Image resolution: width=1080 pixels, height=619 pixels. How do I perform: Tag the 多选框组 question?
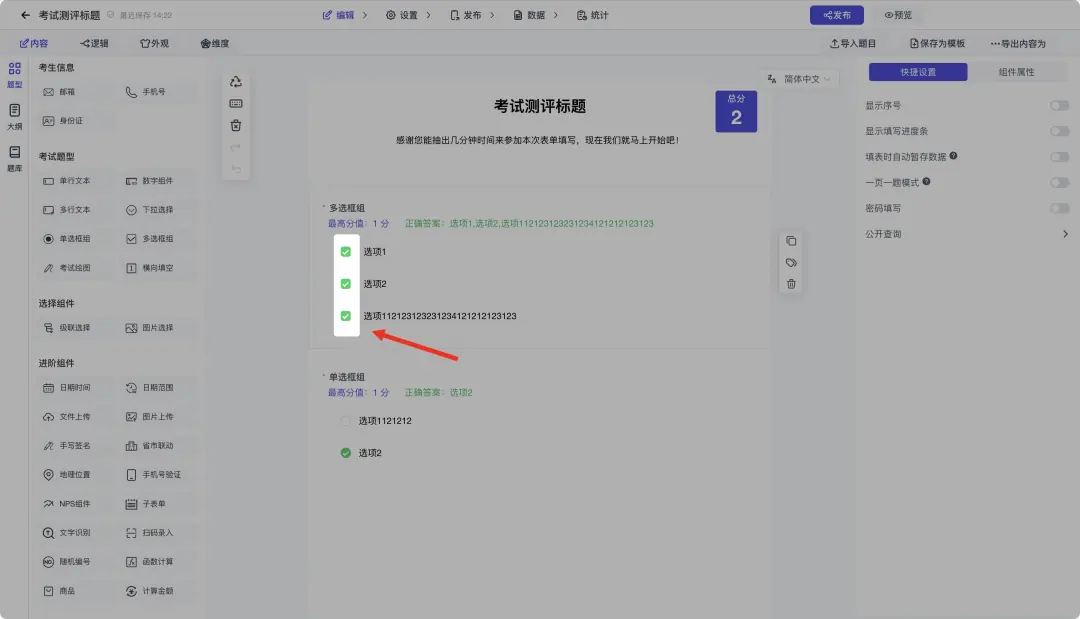pyautogui.click(x=791, y=262)
